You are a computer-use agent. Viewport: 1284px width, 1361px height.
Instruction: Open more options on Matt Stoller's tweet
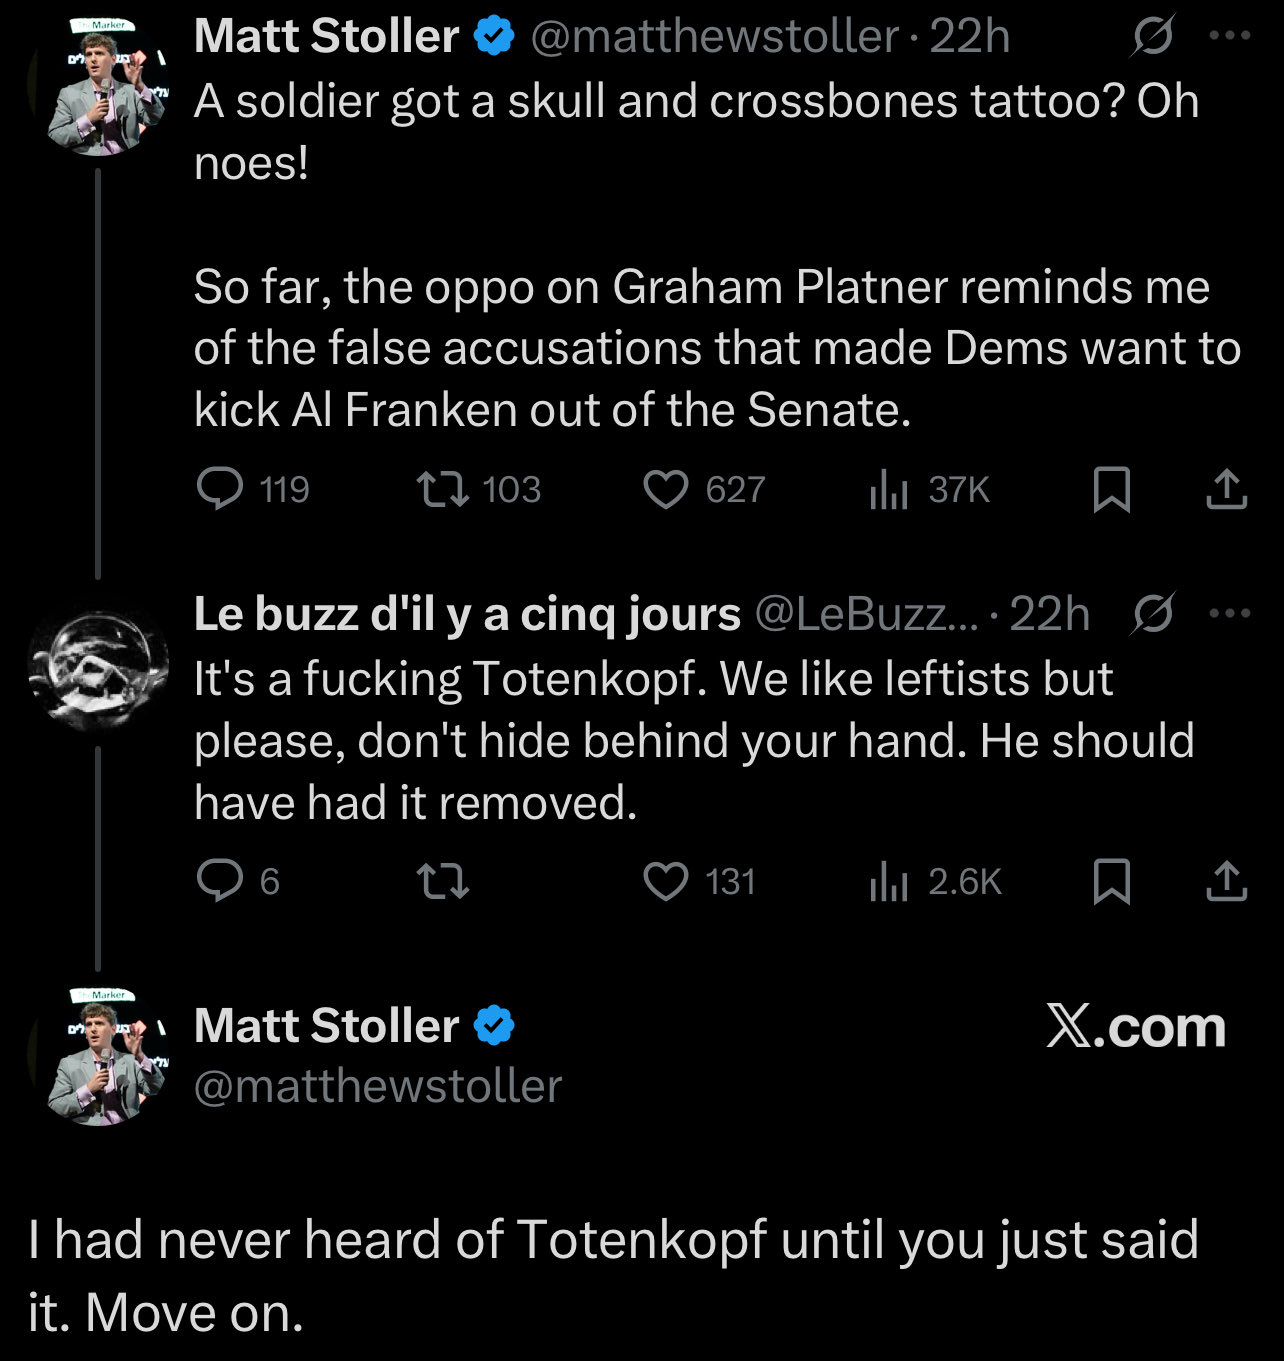(1230, 37)
